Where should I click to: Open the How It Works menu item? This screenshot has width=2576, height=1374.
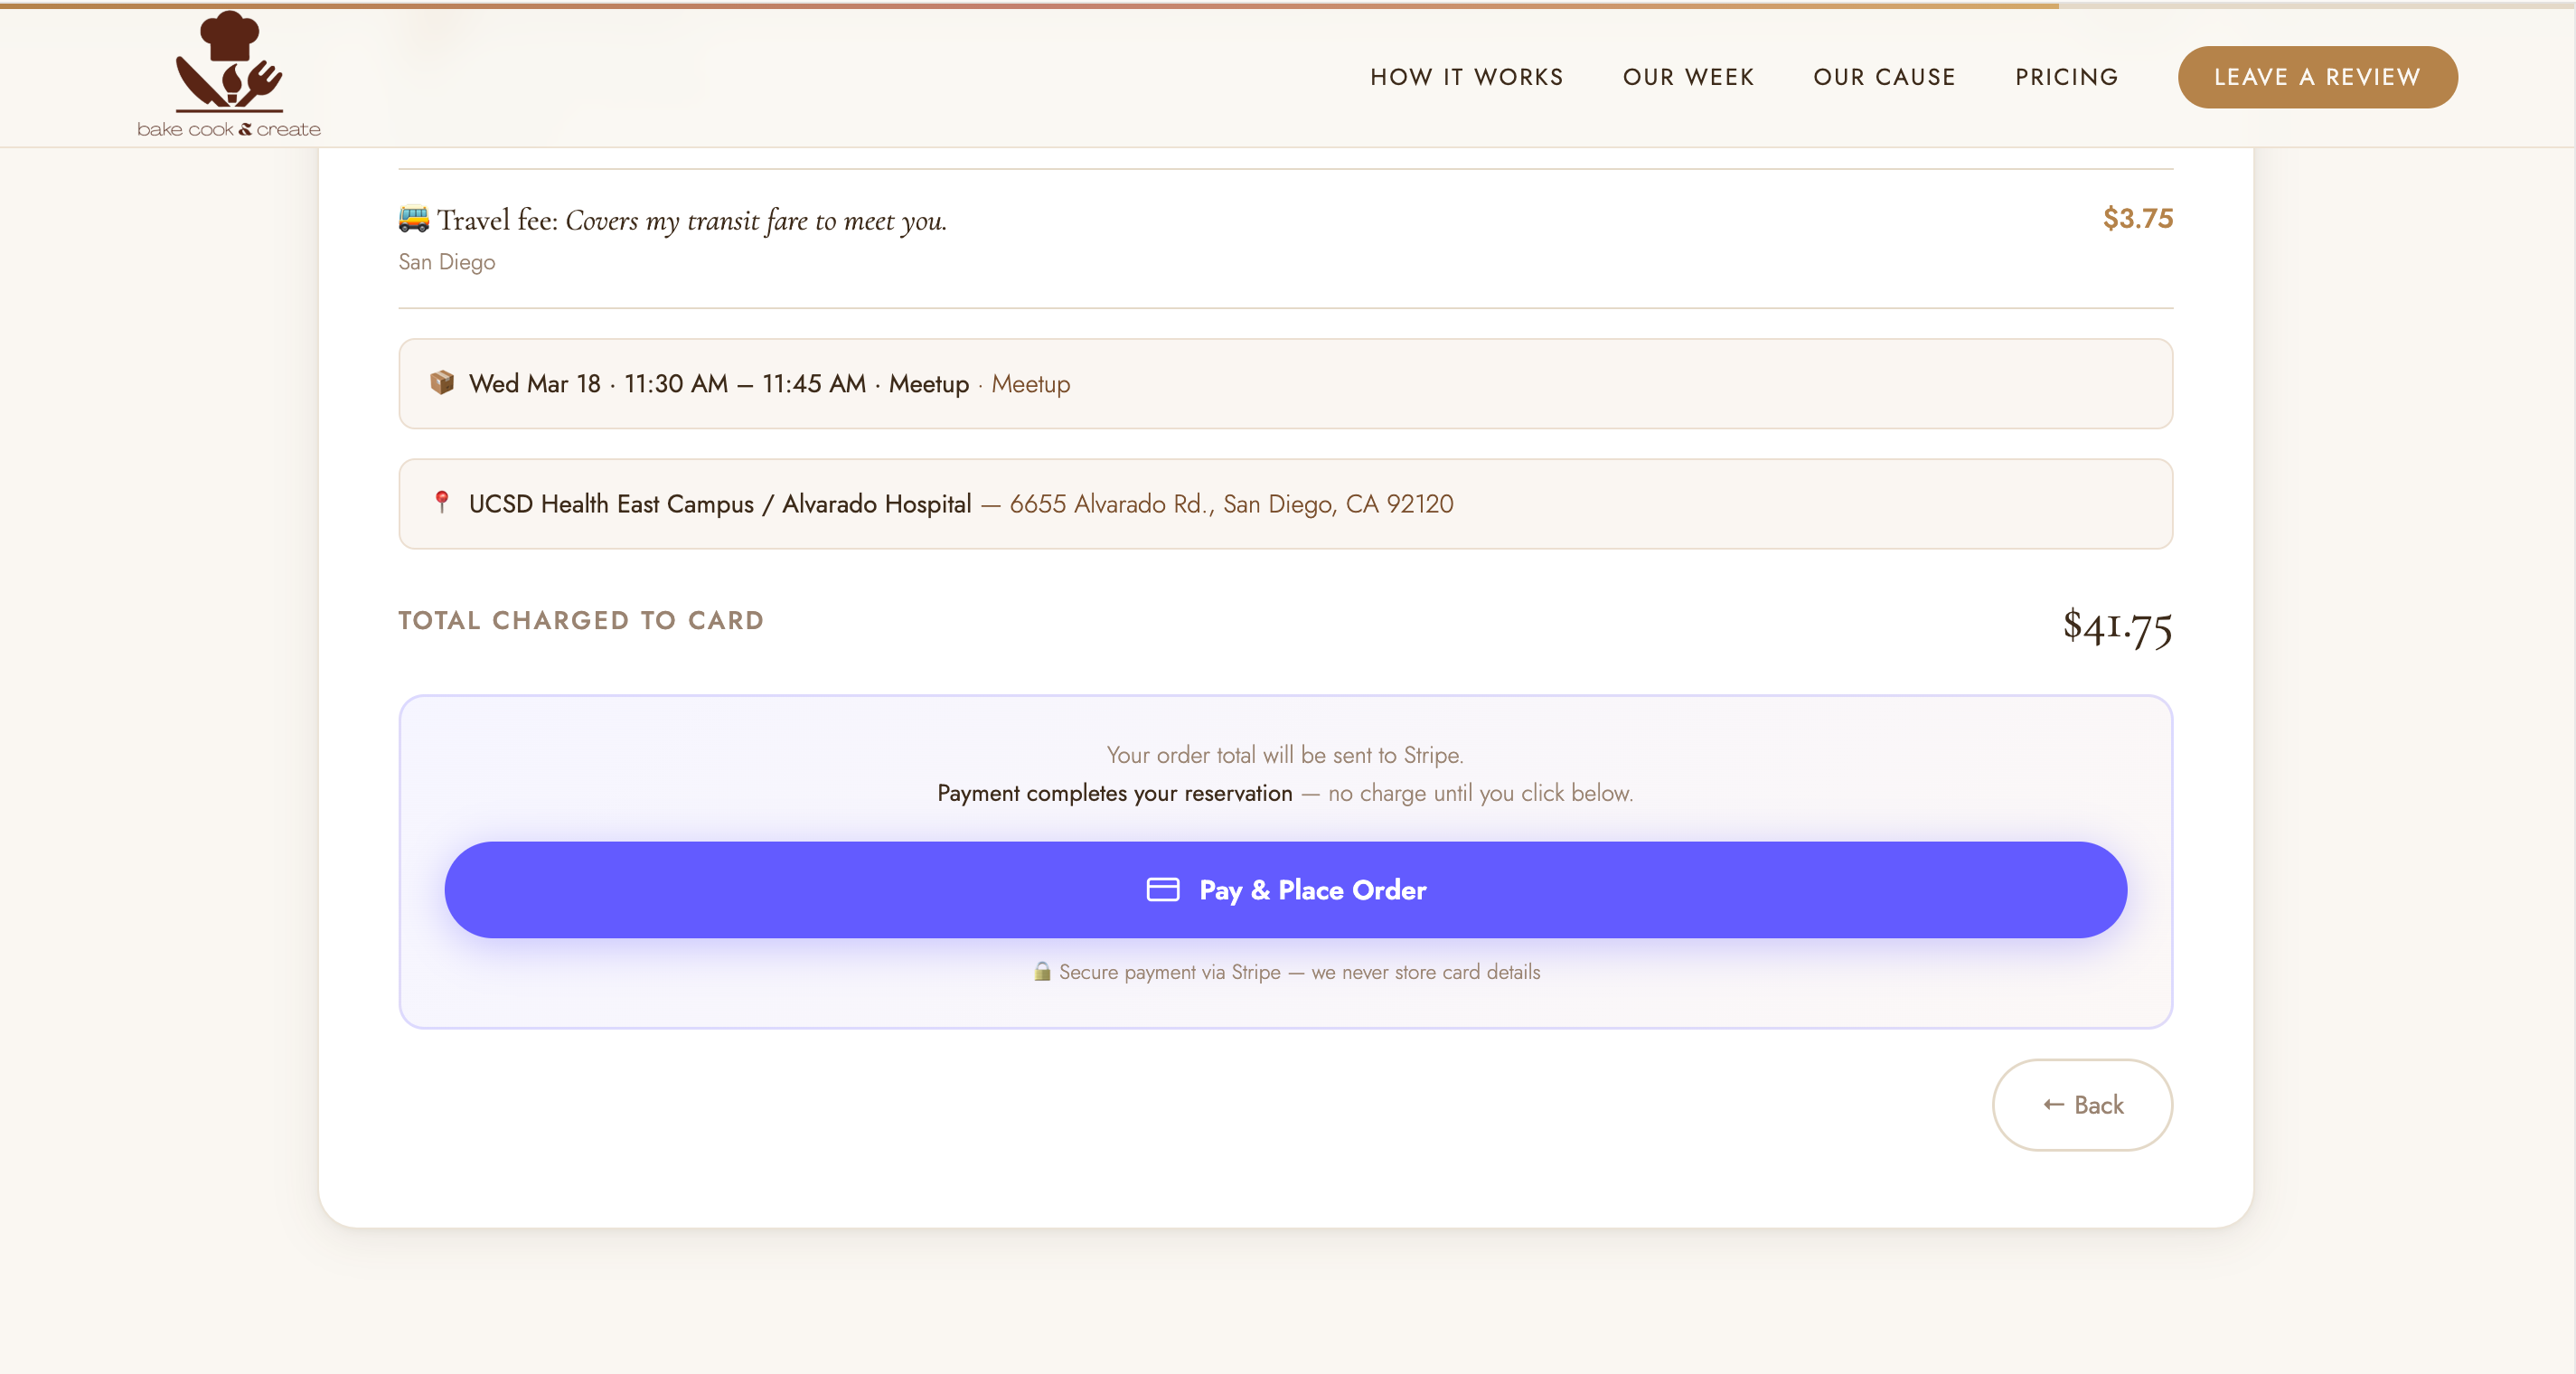(x=1466, y=77)
